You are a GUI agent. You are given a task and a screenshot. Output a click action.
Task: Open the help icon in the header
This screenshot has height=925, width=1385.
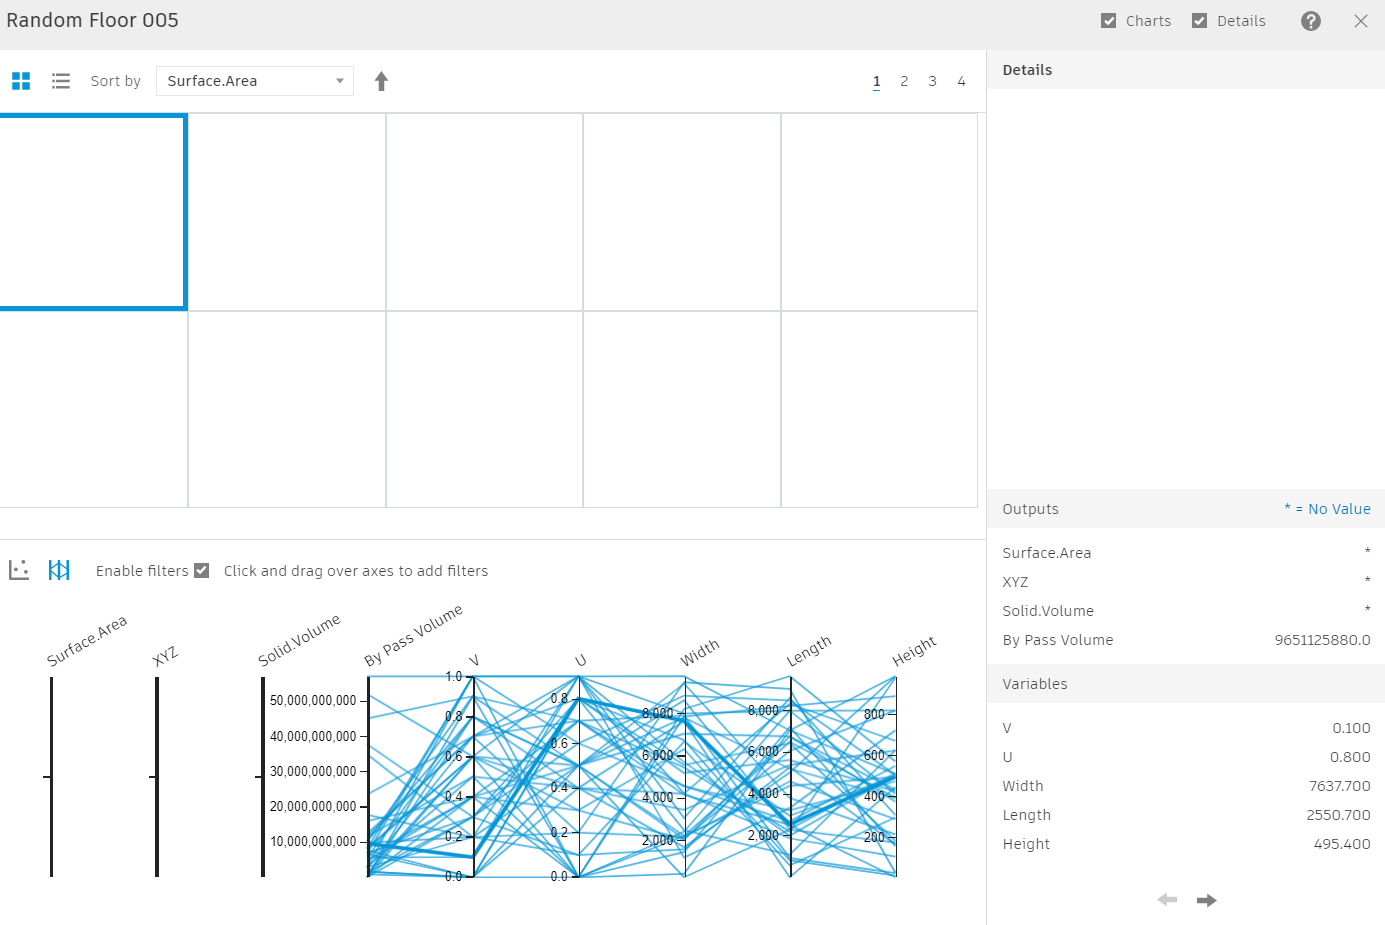[x=1311, y=20]
